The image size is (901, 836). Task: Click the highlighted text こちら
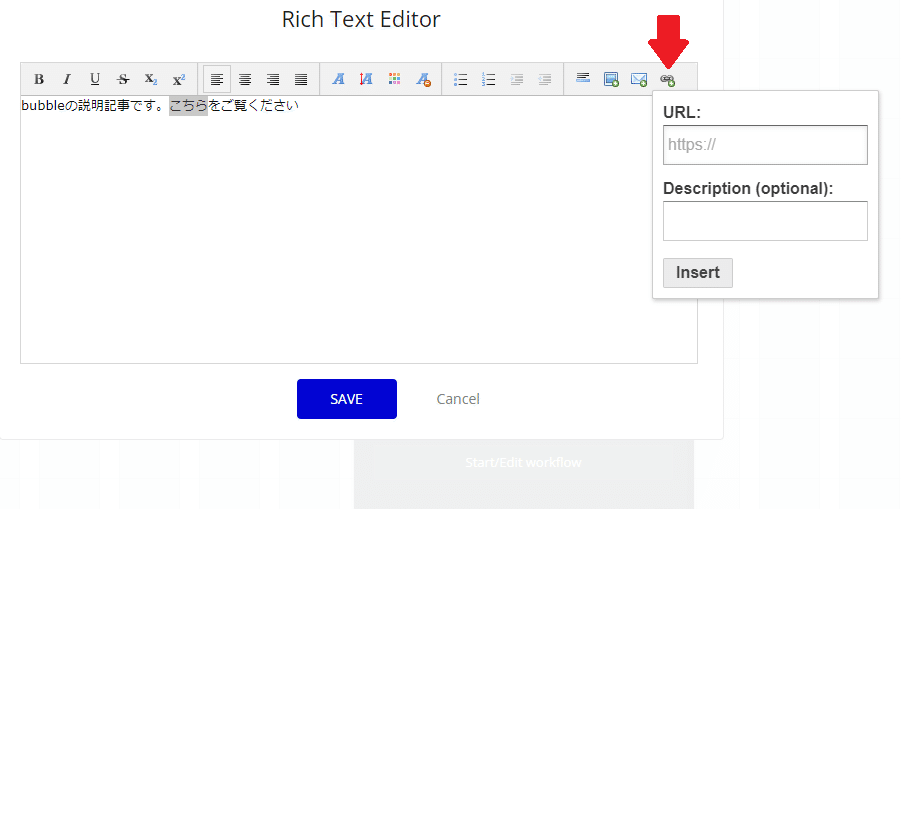tap(188, 106)
